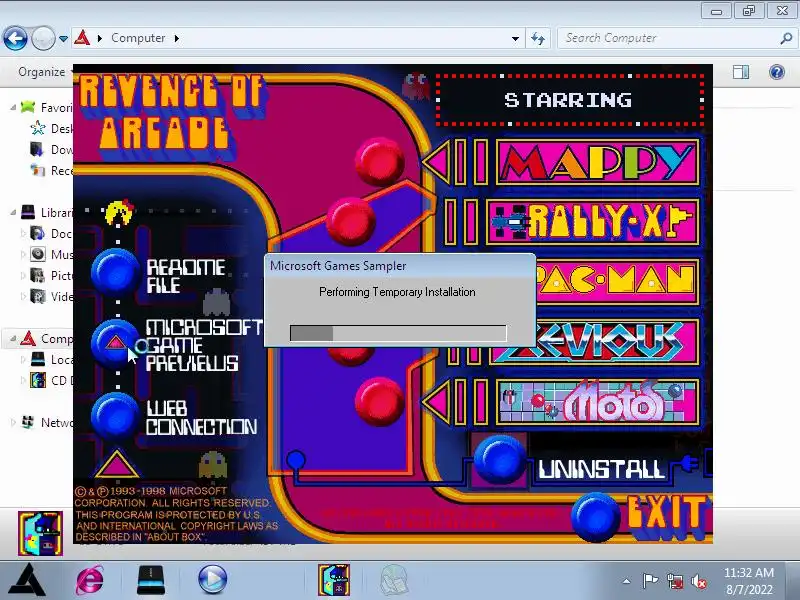The image size is (800, 600).
Task: Click the Uninstall text
Action: 602,469
